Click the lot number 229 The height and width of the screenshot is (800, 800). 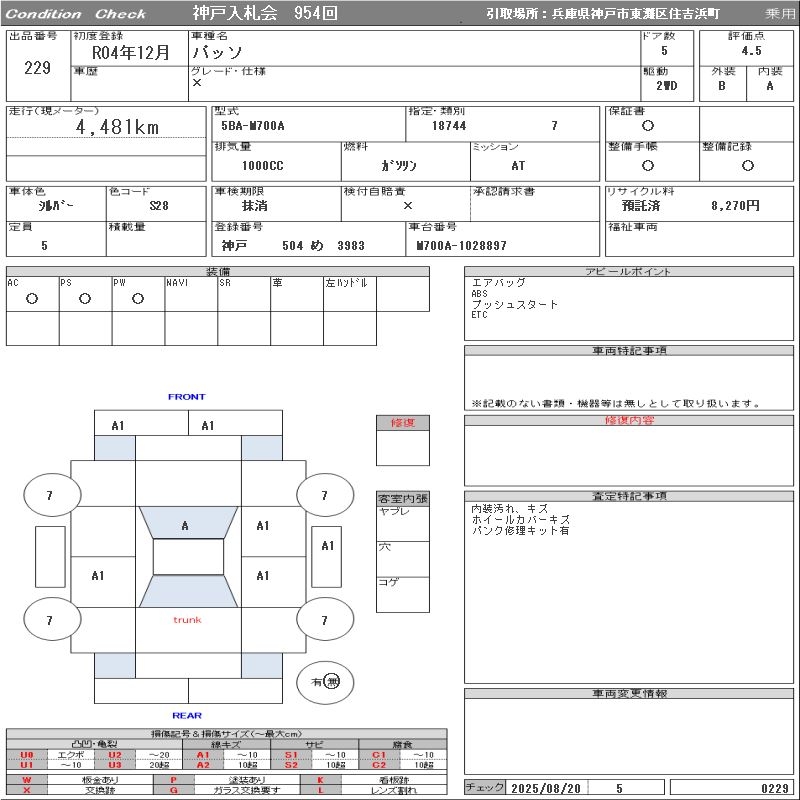click(x=37, y=68)
